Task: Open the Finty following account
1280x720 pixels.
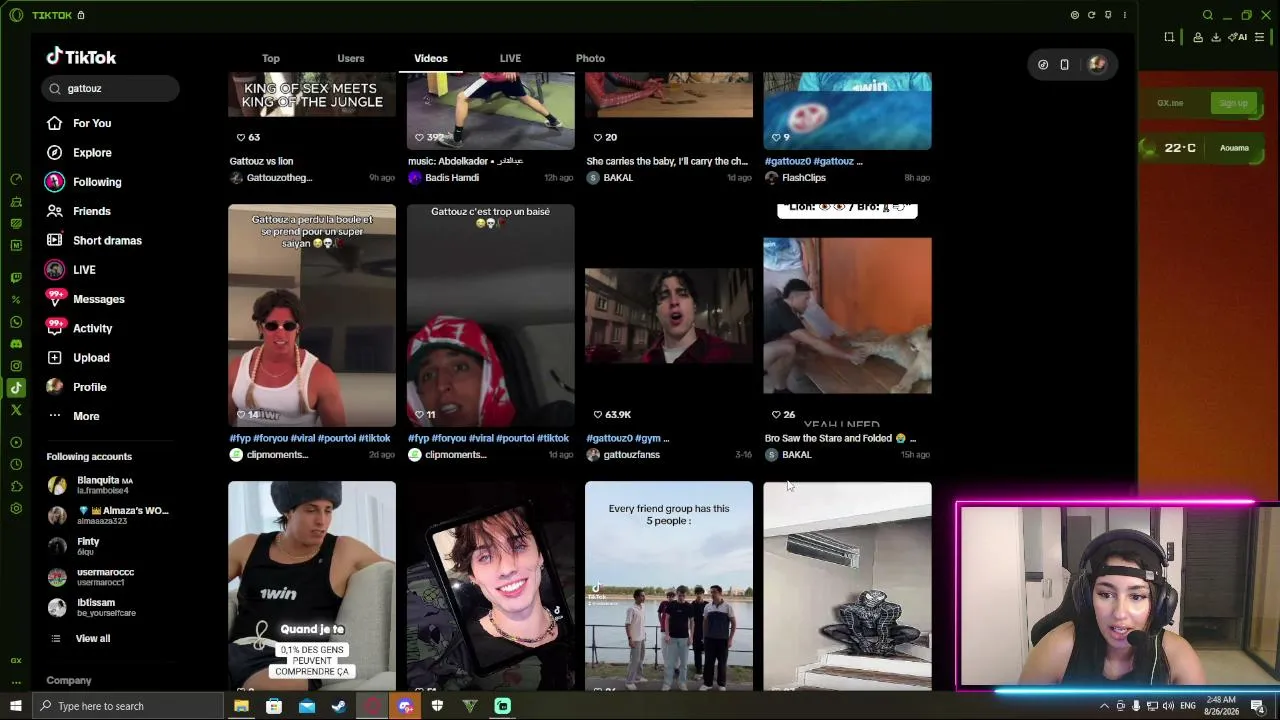Action: coord(71,546)
